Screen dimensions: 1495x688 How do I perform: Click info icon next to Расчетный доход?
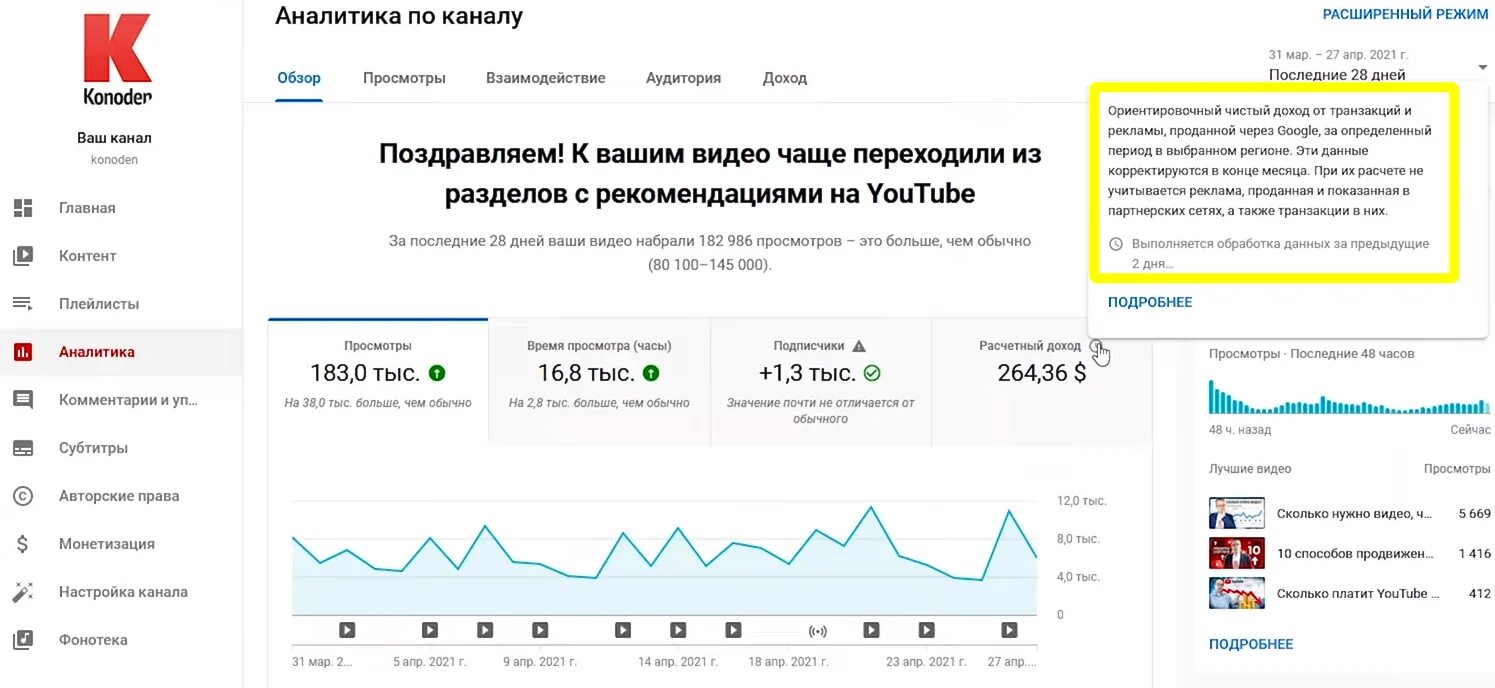click(x=1097, y=346)
